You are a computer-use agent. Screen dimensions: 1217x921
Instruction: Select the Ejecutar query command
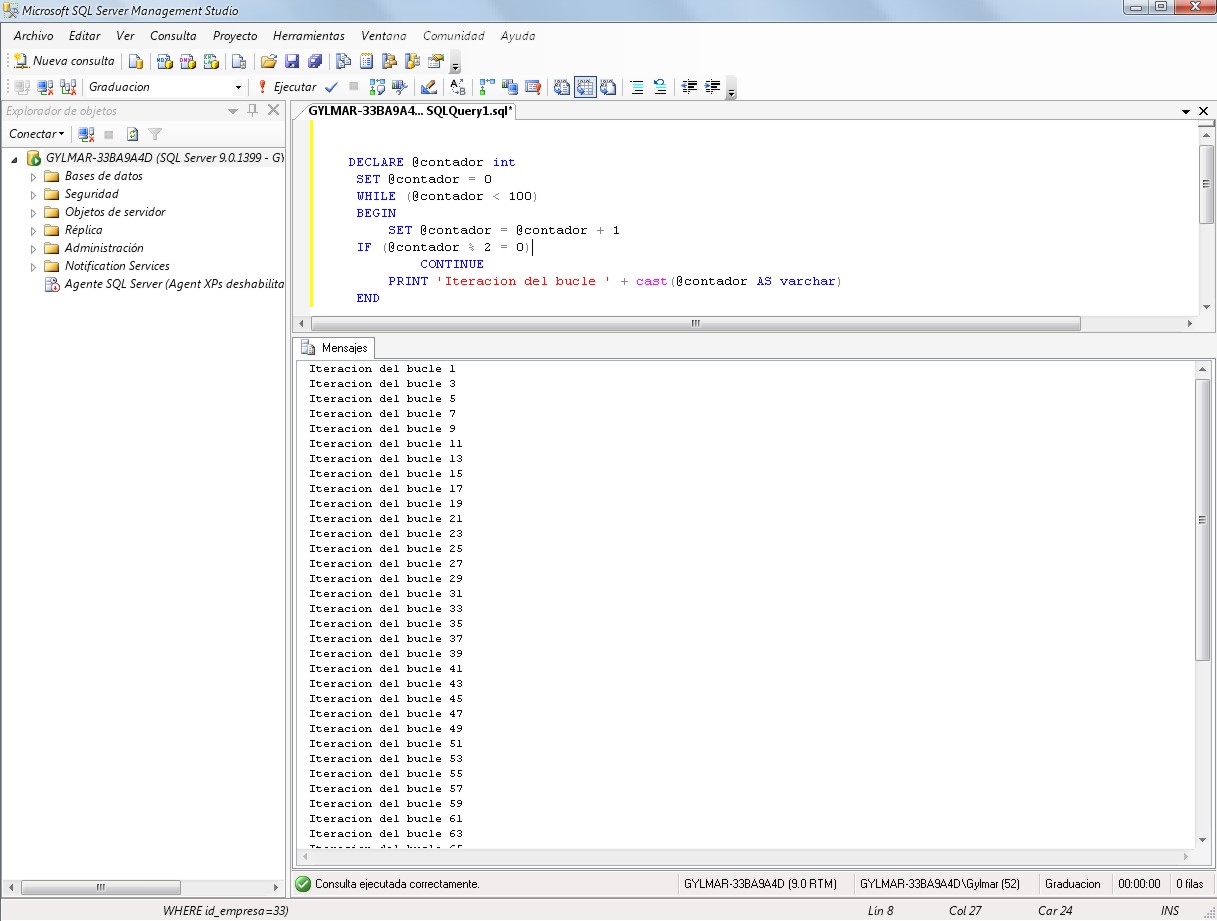[x=297, y=86]
